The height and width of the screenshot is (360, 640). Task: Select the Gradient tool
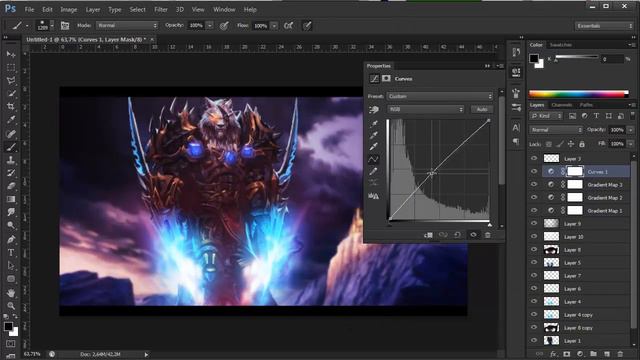point(11,199)
